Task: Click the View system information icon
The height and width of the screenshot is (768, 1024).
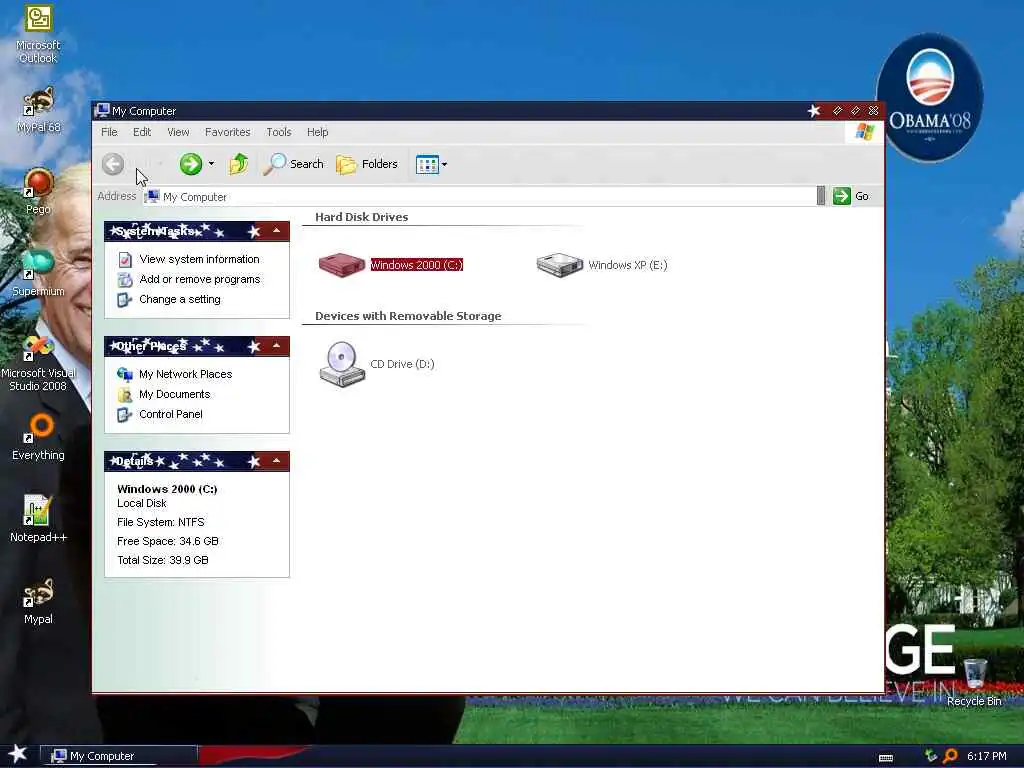Action: (125, 259)
